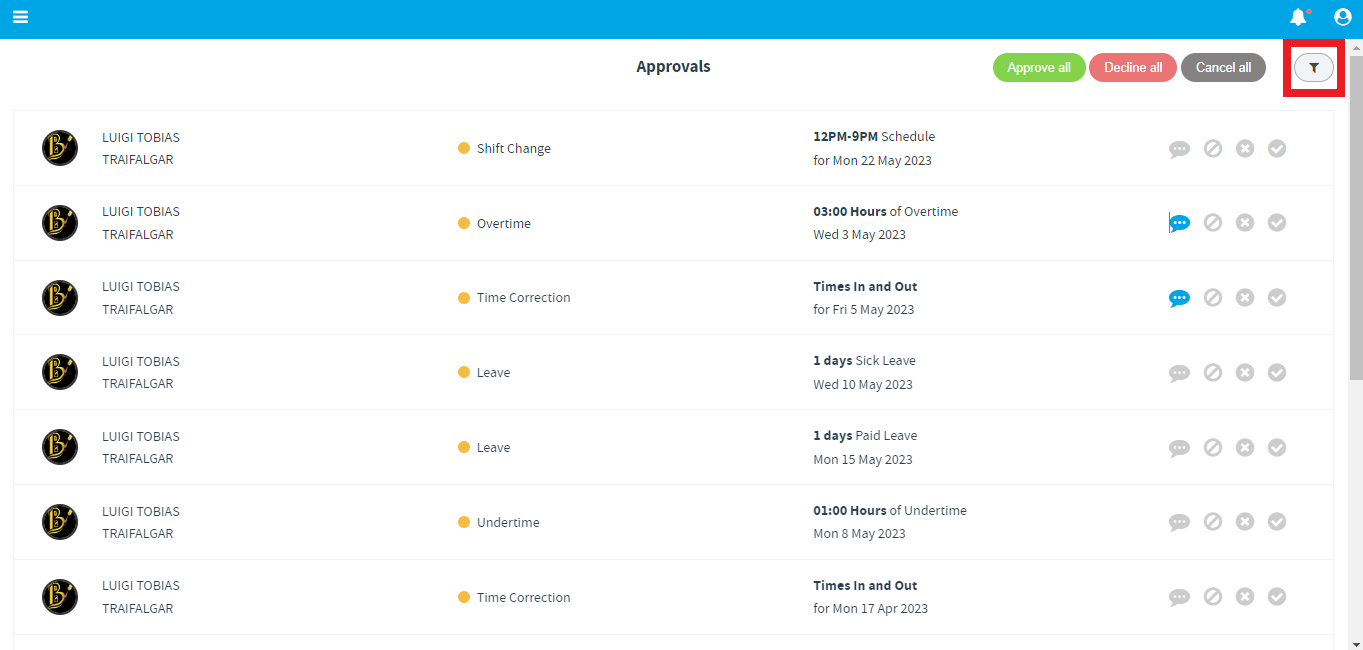Click the avatar in the Sick Leave row
The width and height of the screenshot is (1363, 650).
[60, 372]
